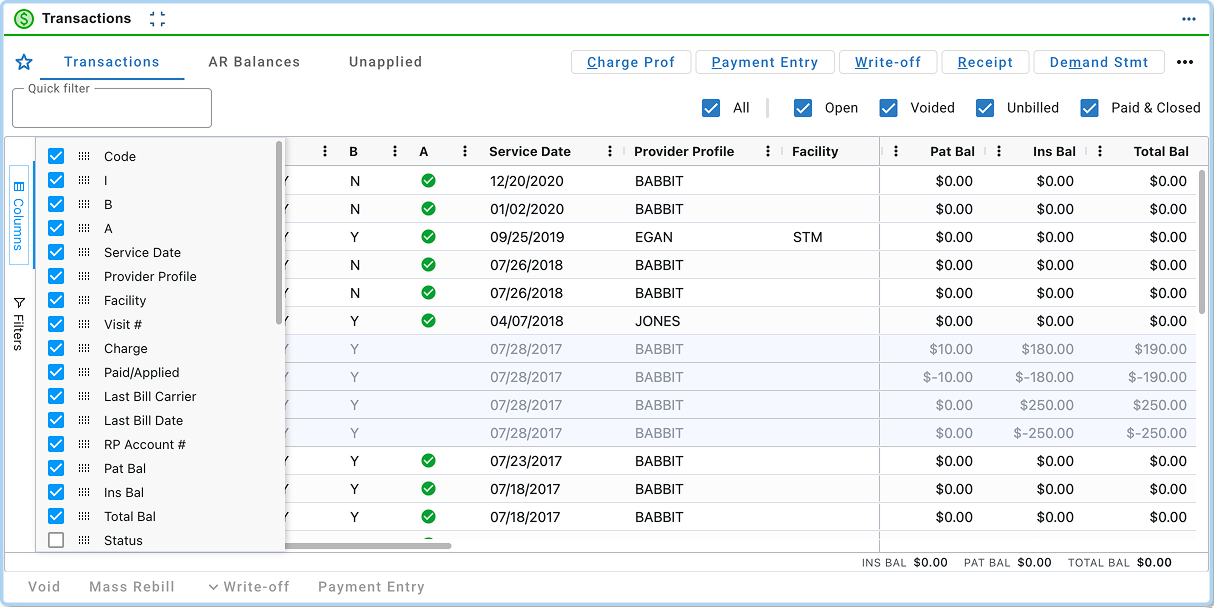Screen dimensions: 1214x608
Task: Hide the Code column checkbox
Action: [56, 156]
